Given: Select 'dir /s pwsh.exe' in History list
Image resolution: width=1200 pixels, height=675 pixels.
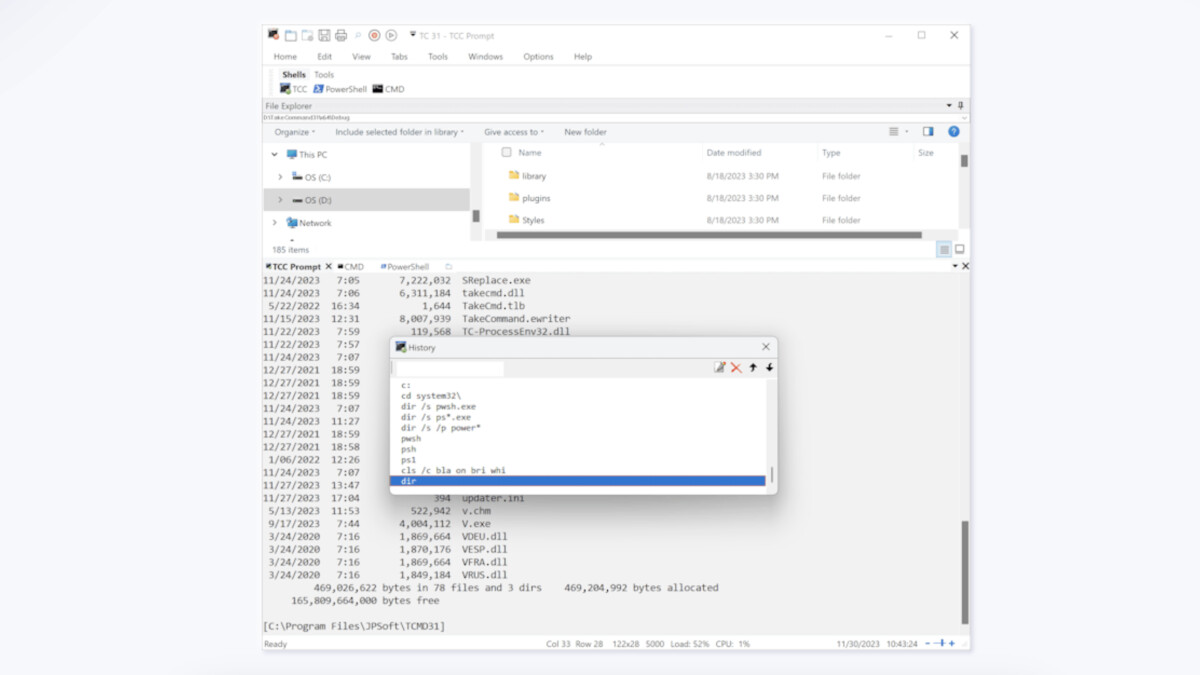Looking at the screenshot, I should pyautogui.click(x=438, y=407).
